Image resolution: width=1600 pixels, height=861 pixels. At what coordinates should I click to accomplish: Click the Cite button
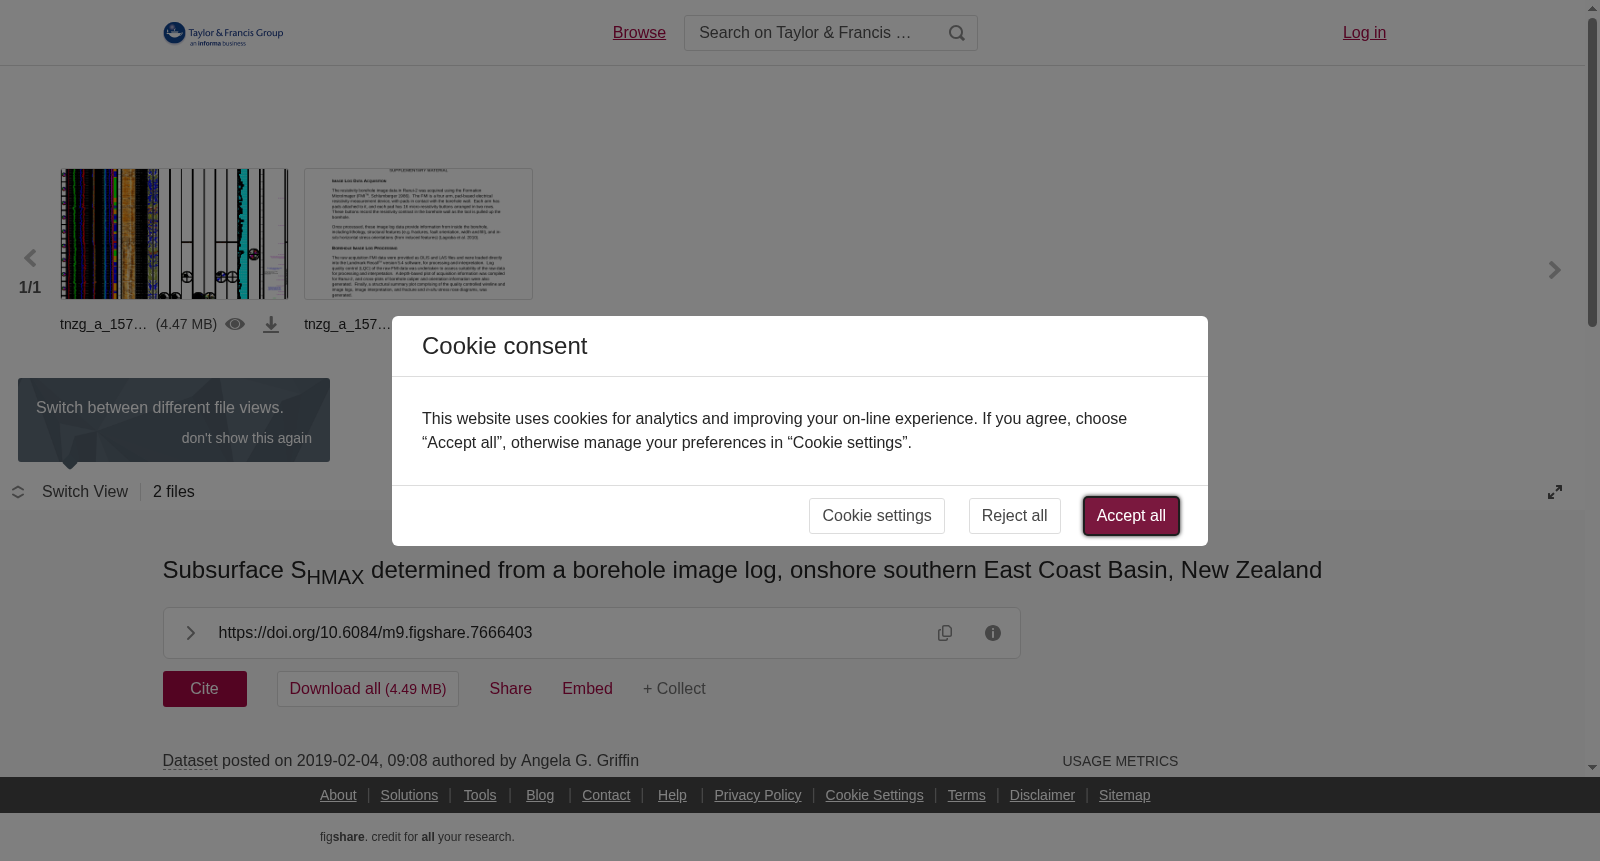pyautogui.click(x=205, y=689)
